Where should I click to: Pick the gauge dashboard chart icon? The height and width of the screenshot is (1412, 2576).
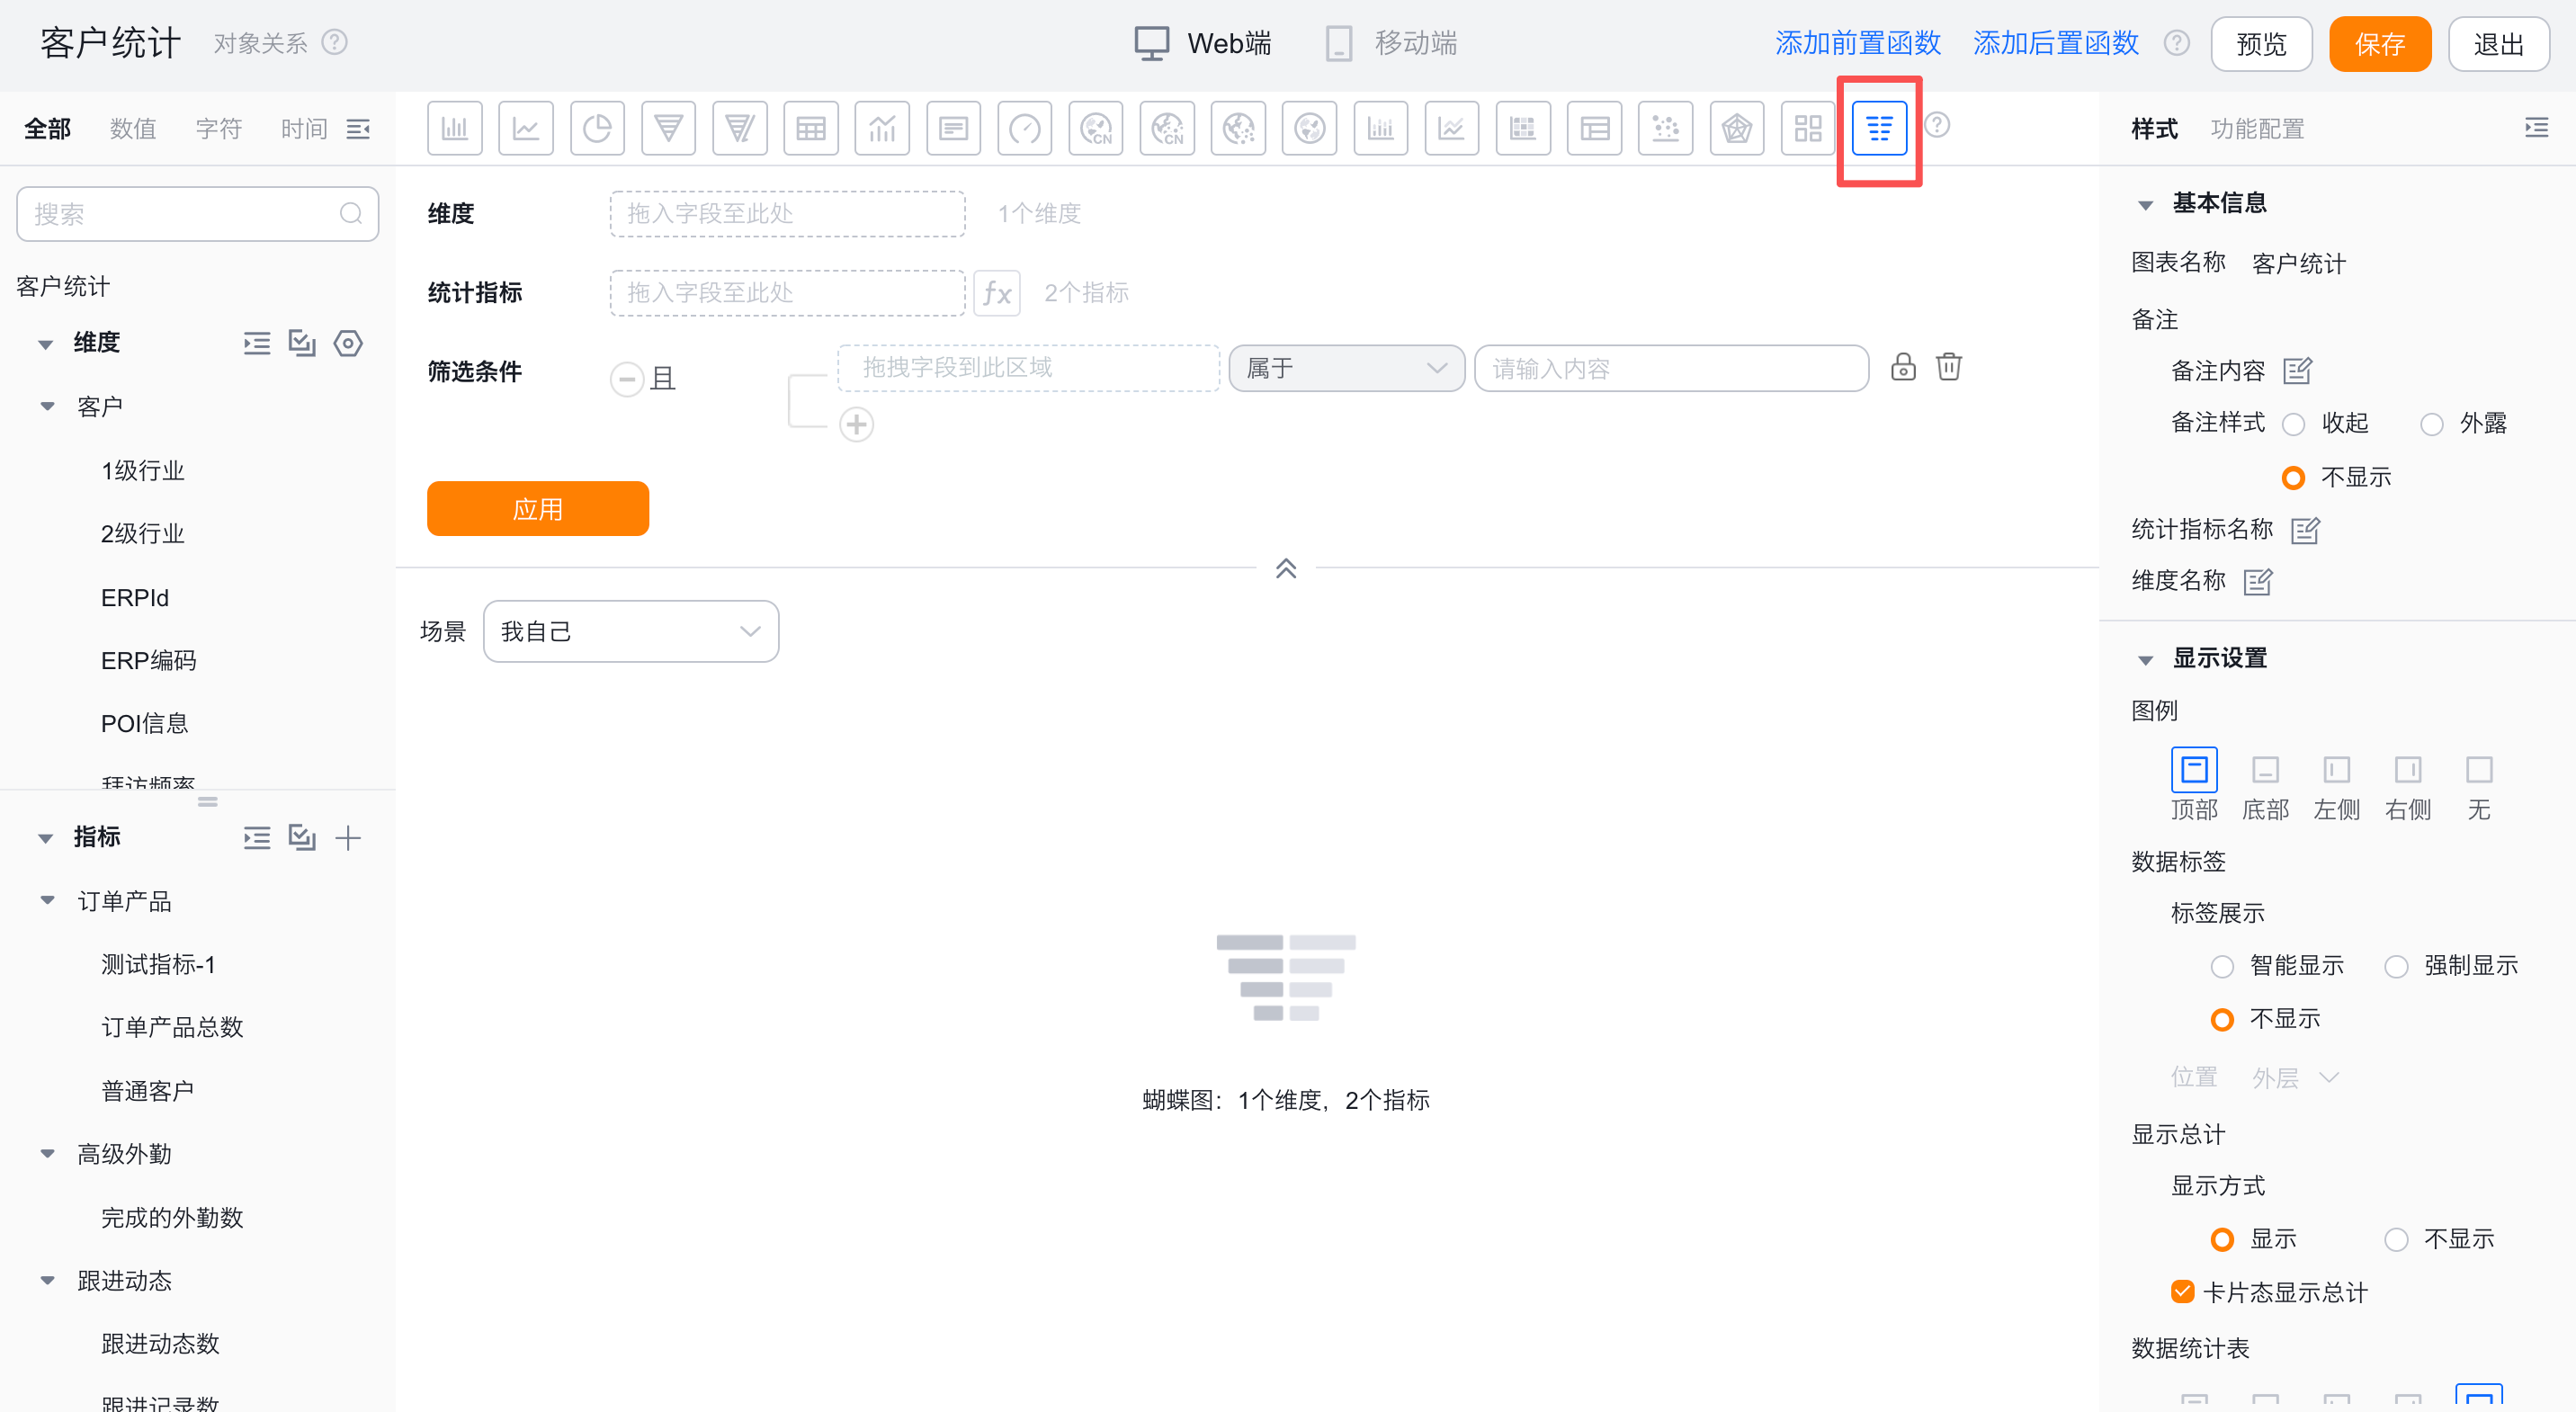coord(1024,128)
